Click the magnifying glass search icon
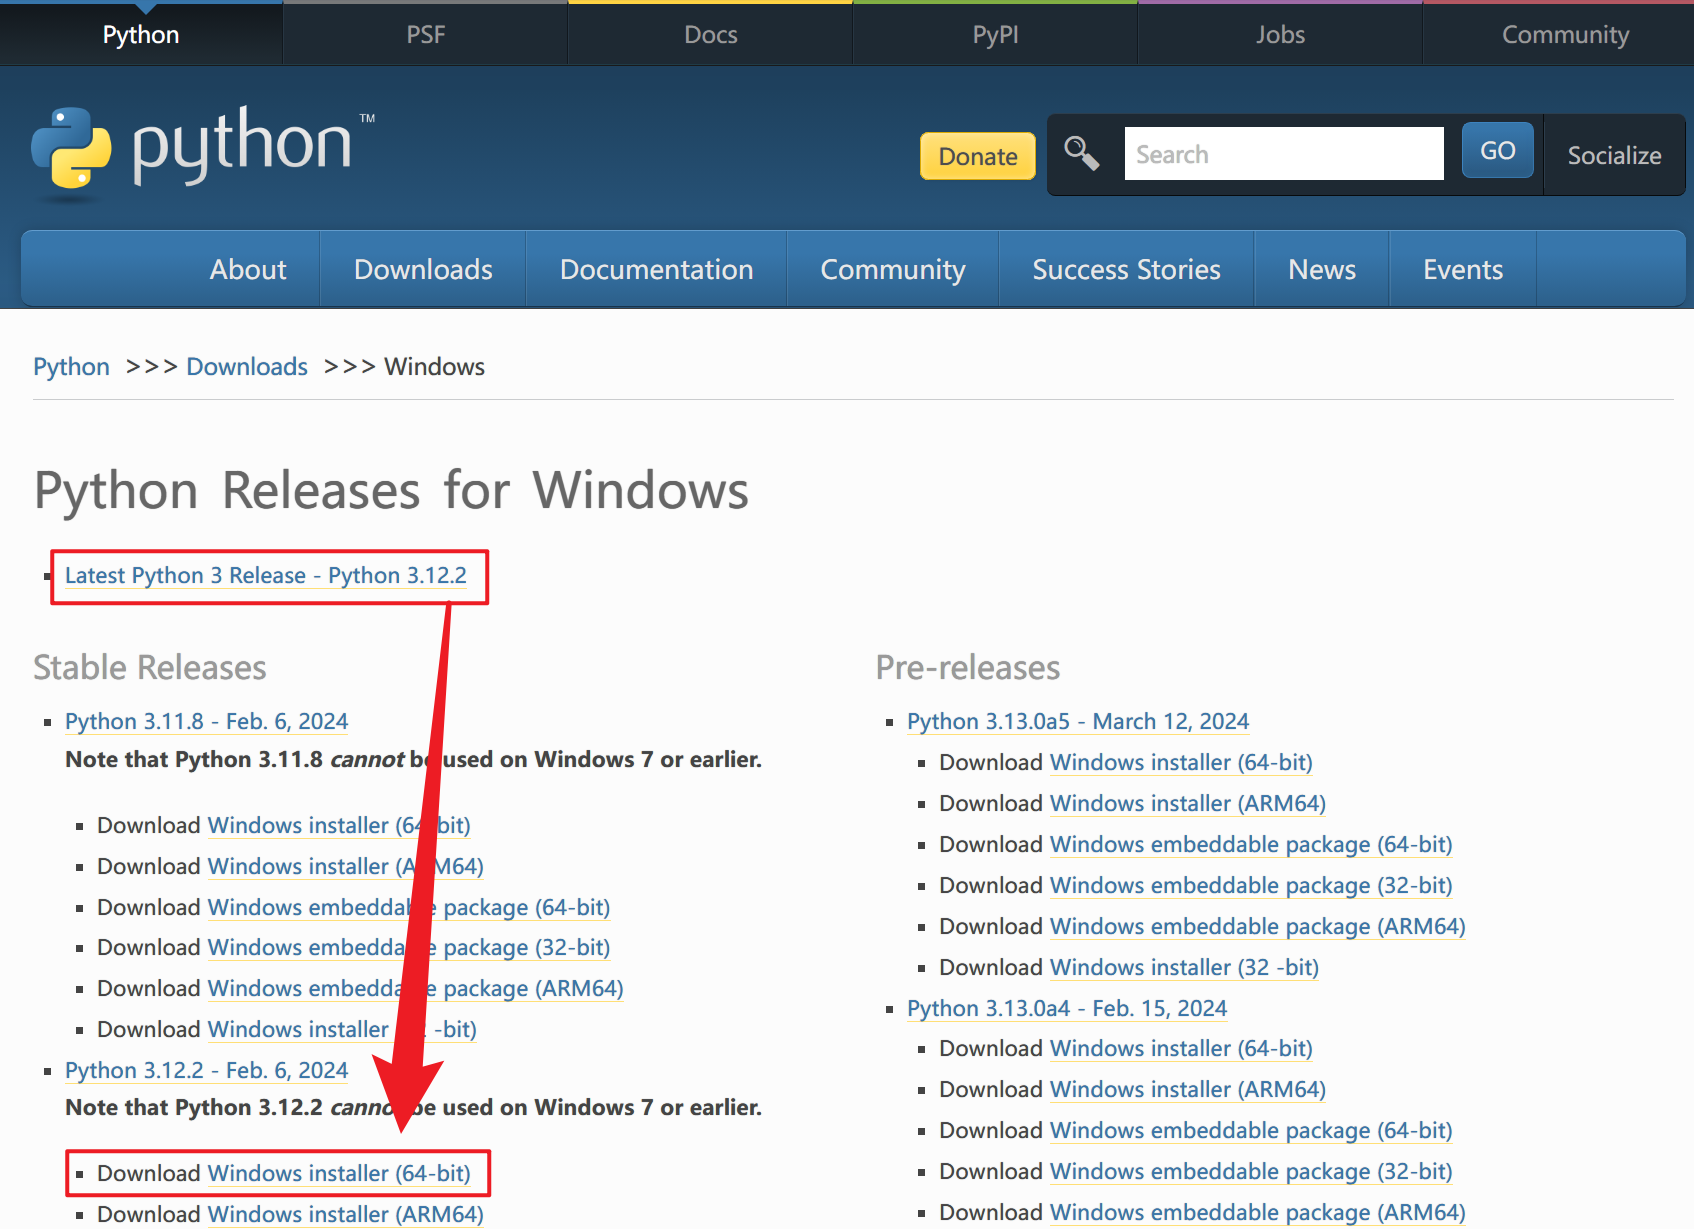The height and width of the screenshot is (1229, 1694). coord(1081,154)
